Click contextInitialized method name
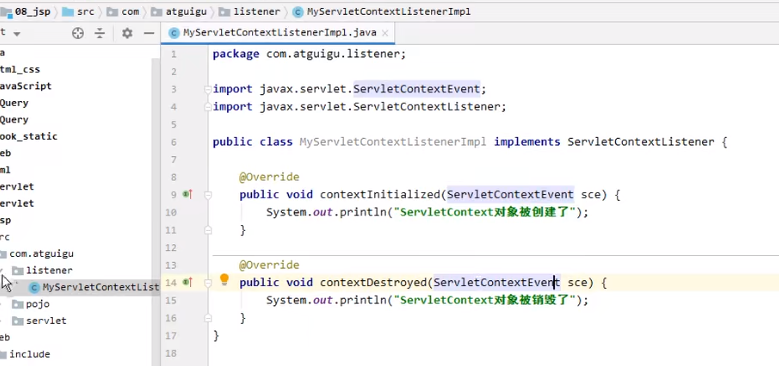Viewport: 779px width, 366px height. (380, 195)
